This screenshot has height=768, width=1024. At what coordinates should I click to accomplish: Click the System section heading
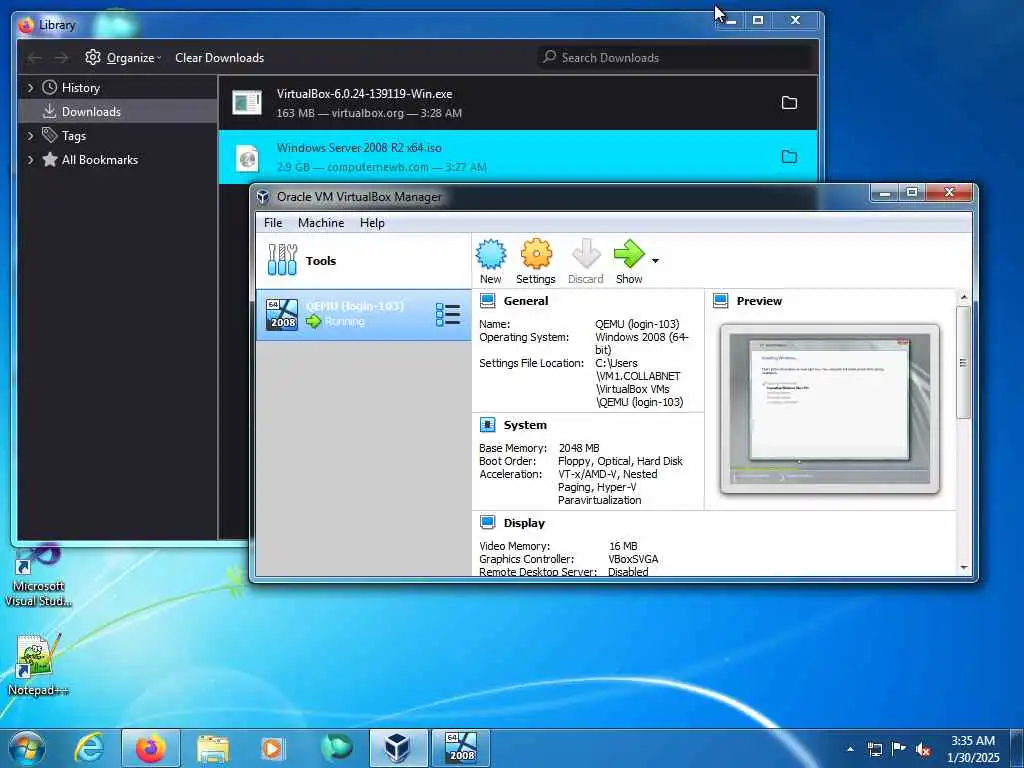coord(525,425)
